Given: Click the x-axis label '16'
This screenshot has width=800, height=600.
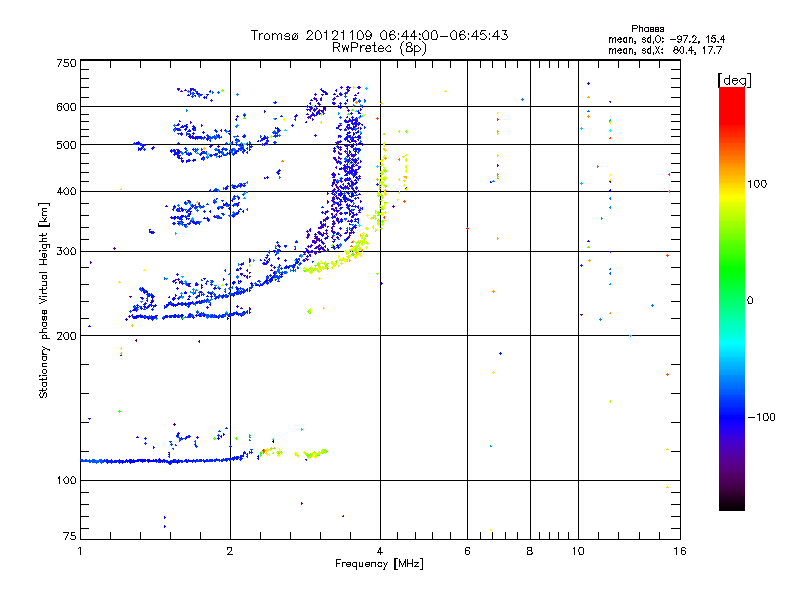Looking at the screenshot, I should coord(680,551).
